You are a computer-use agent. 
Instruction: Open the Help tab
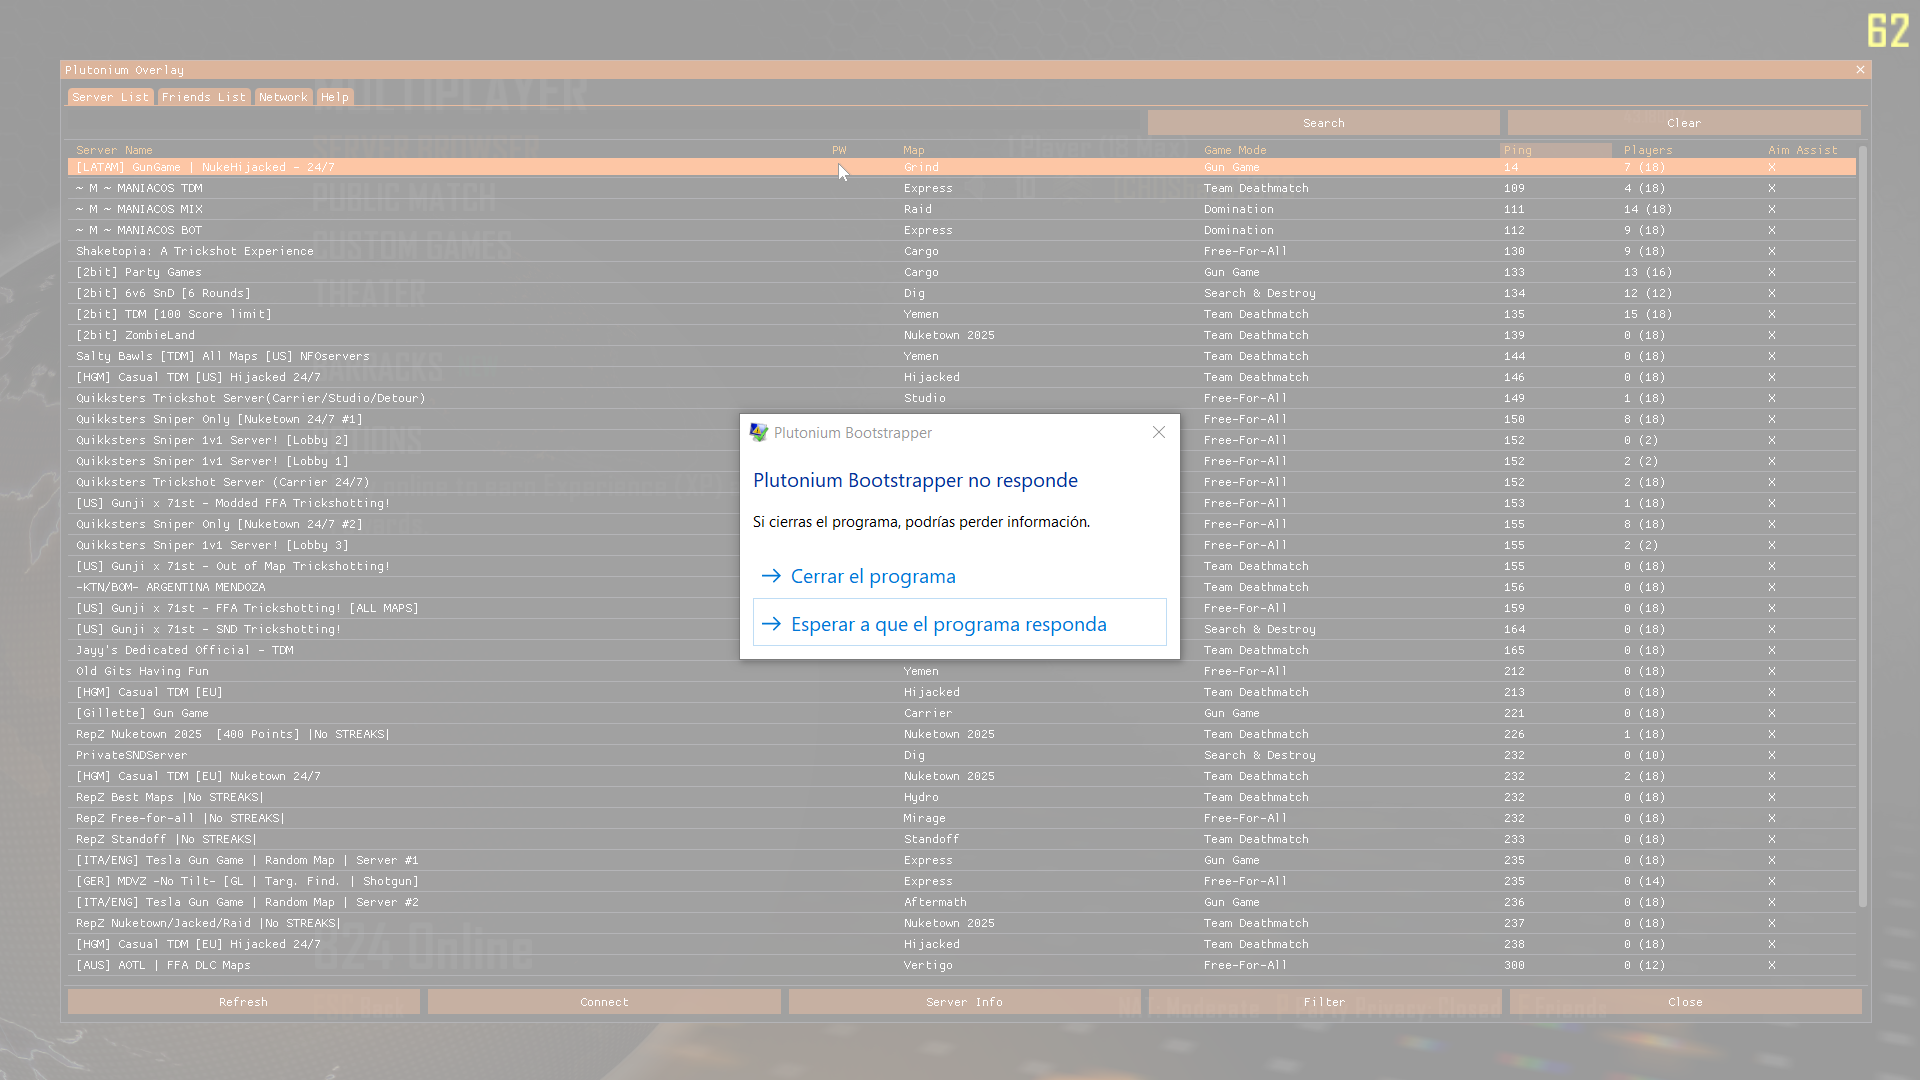pyautogui.click(x=335, y=97)
